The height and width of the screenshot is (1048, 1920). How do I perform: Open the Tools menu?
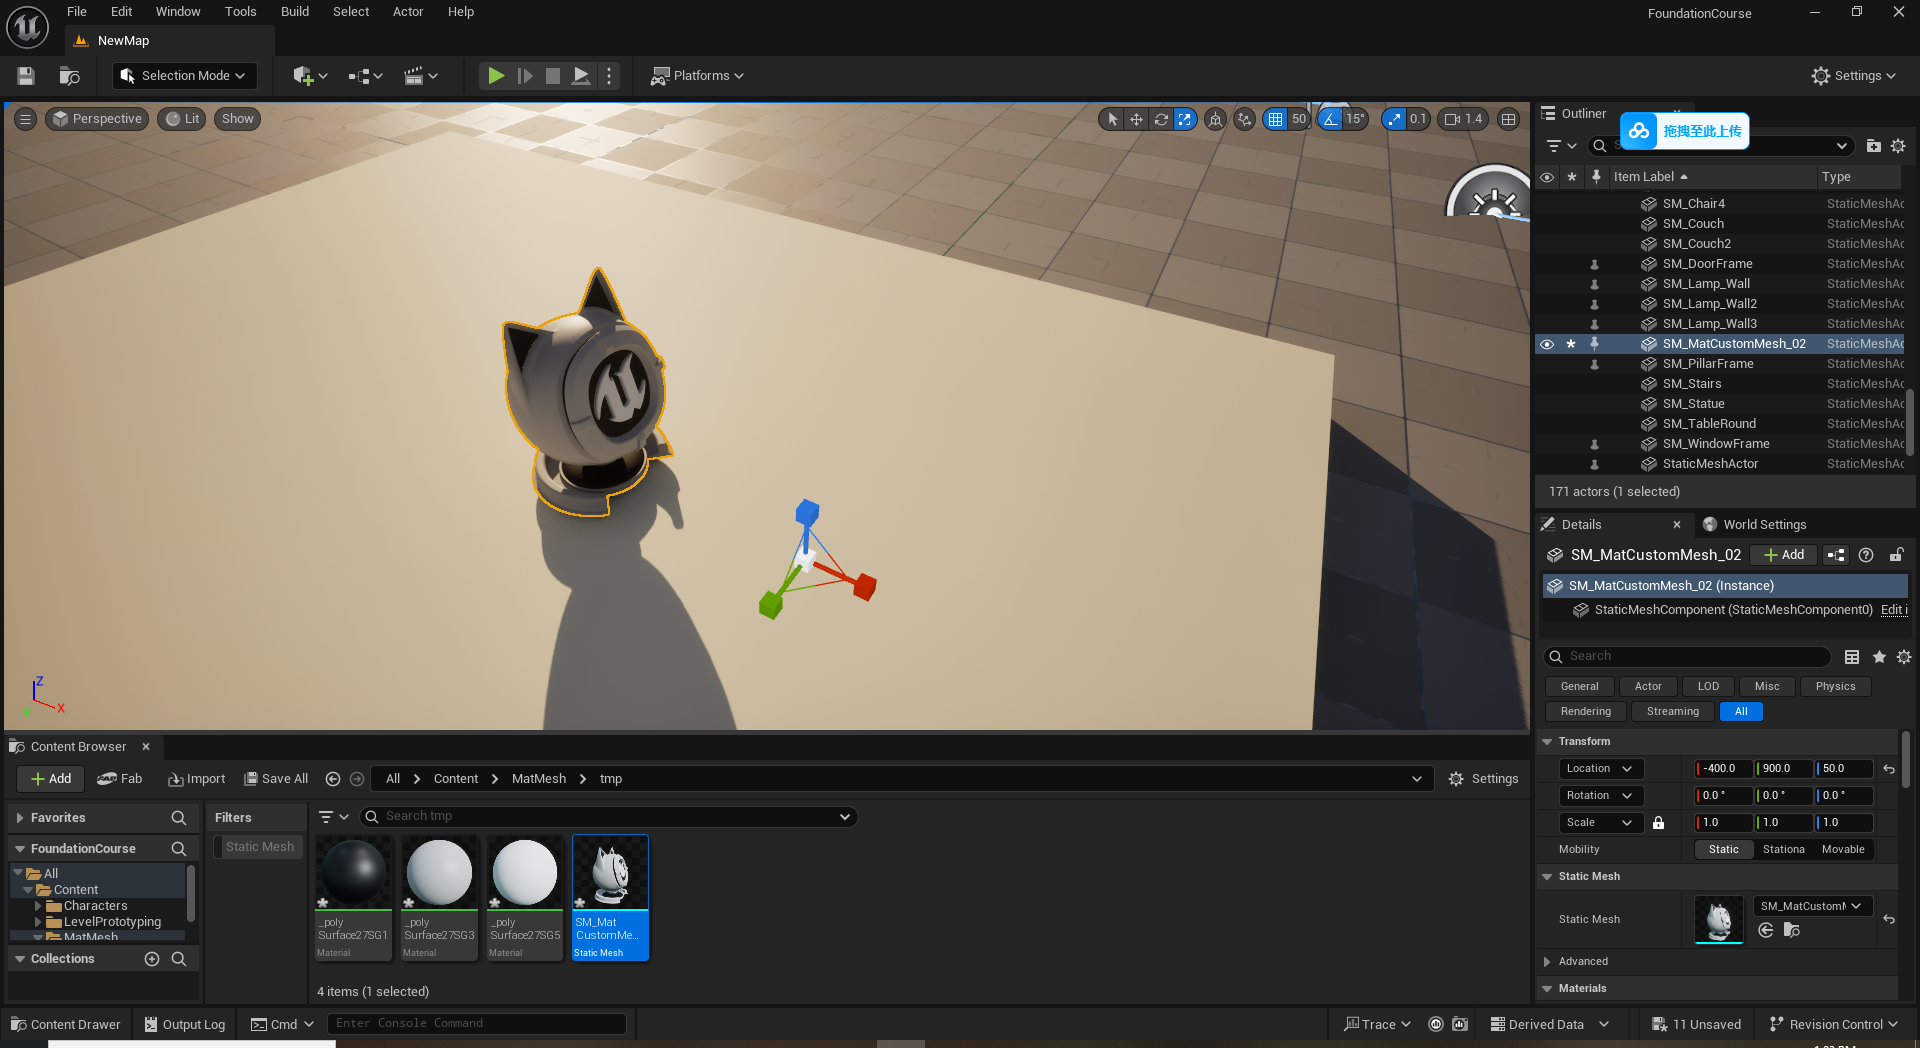tap(240, 12)
